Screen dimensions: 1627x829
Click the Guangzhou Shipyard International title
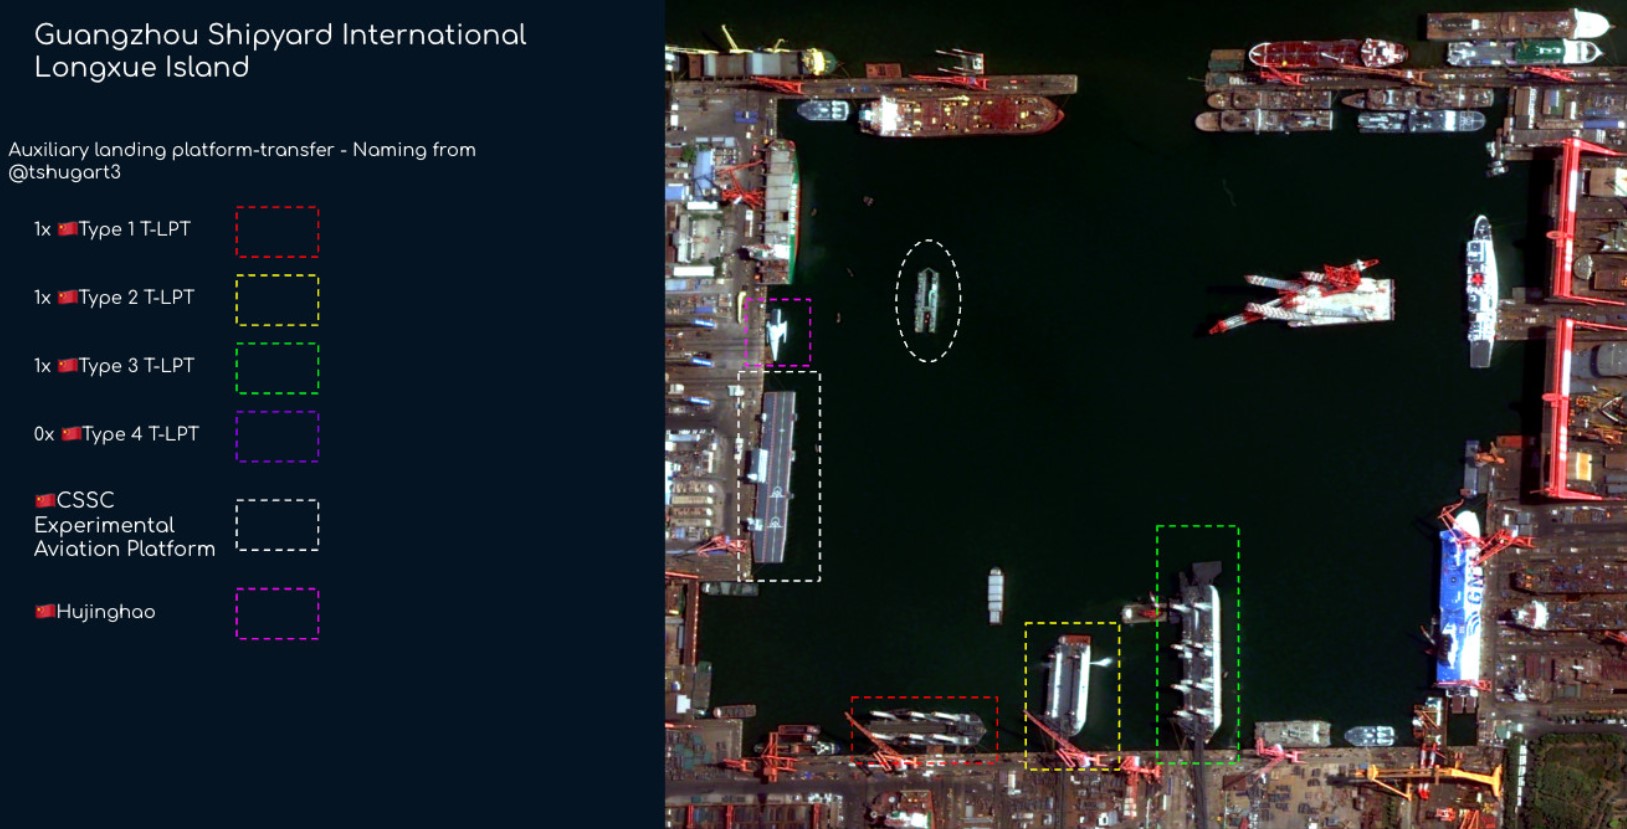(279, 35)
